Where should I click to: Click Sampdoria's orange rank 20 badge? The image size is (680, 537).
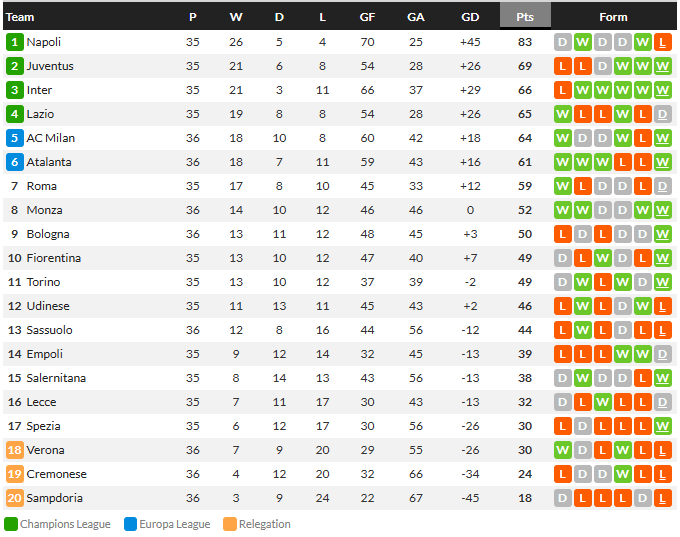pos(15,498)
